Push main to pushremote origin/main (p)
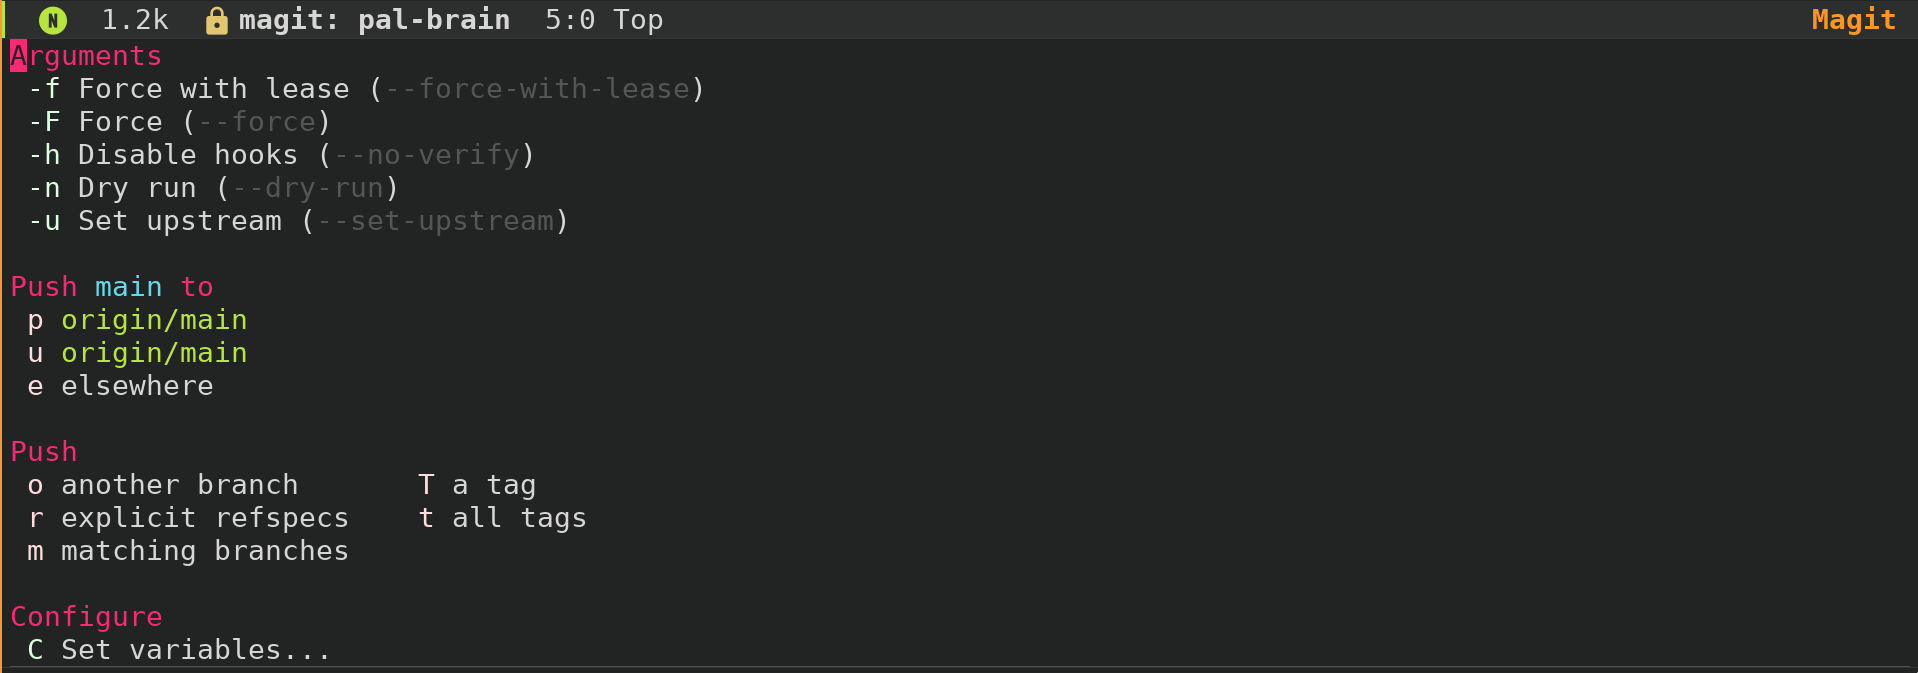1918x673 pixels. (138, 320)
